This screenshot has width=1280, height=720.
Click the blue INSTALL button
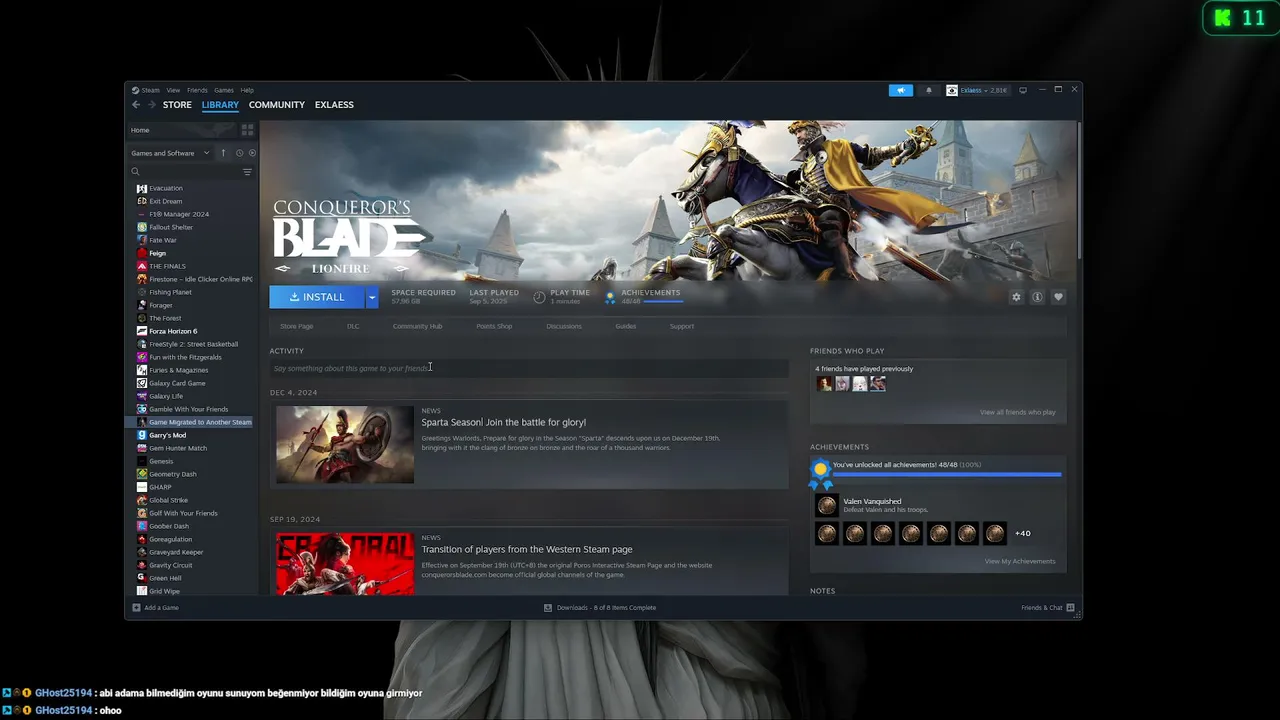[317, 297]
